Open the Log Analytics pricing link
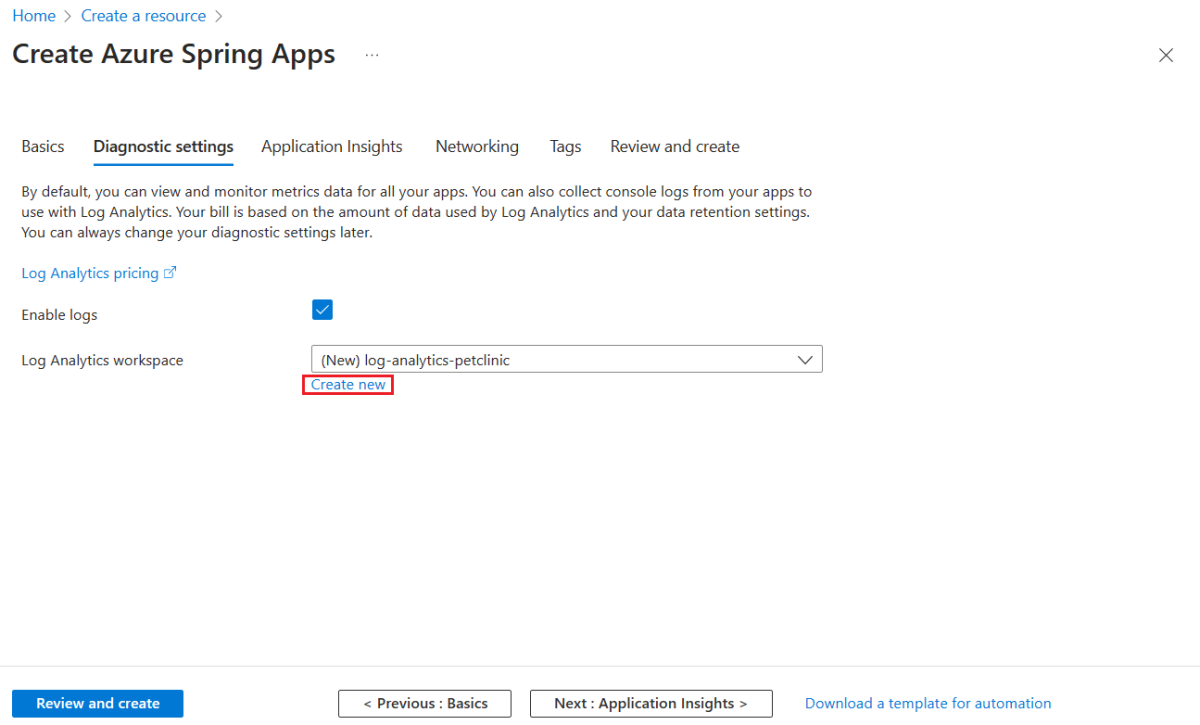 pyautogui.click(x=90, y=273)
